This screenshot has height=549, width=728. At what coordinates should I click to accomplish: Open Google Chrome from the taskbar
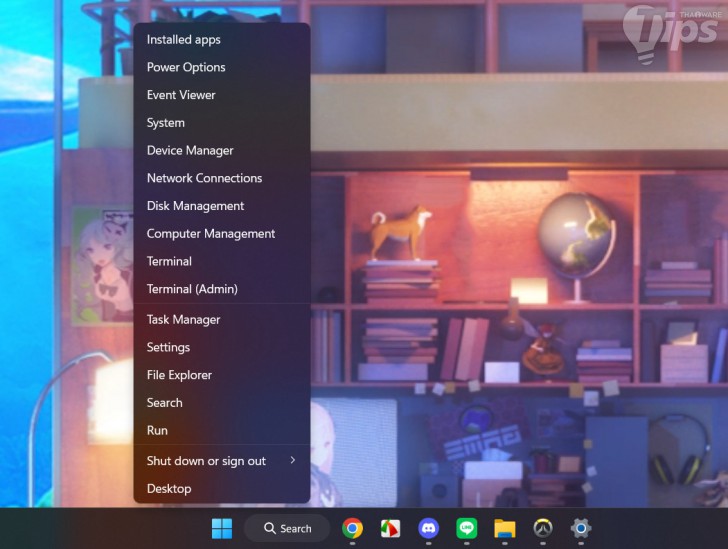pyautogui.click(x=352, y=529)
